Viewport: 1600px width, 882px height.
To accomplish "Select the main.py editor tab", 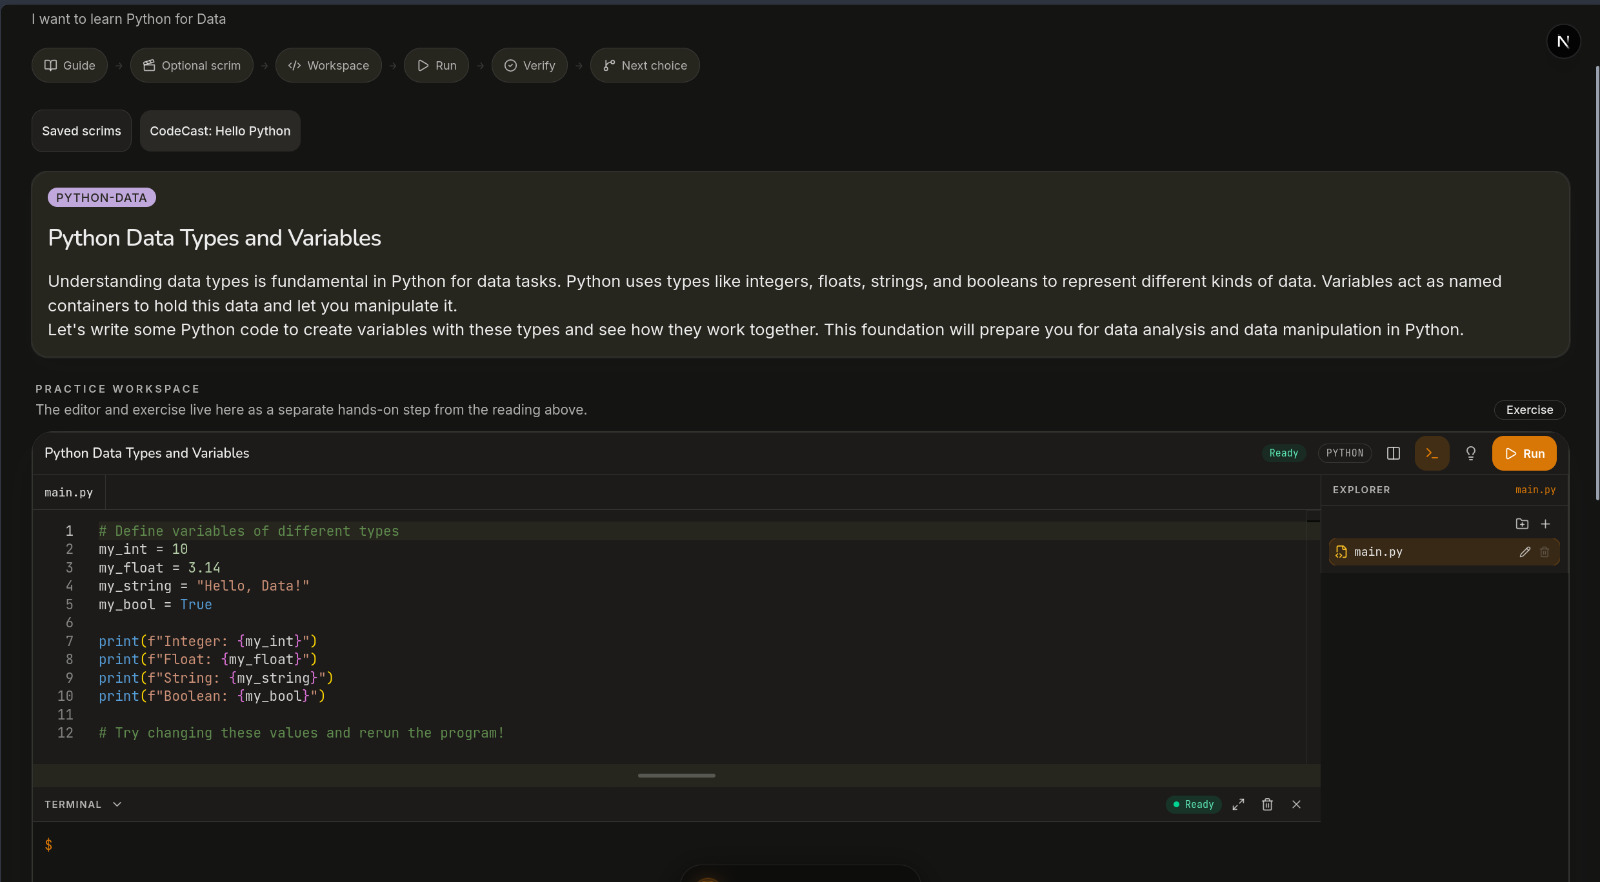I will 69,493.
